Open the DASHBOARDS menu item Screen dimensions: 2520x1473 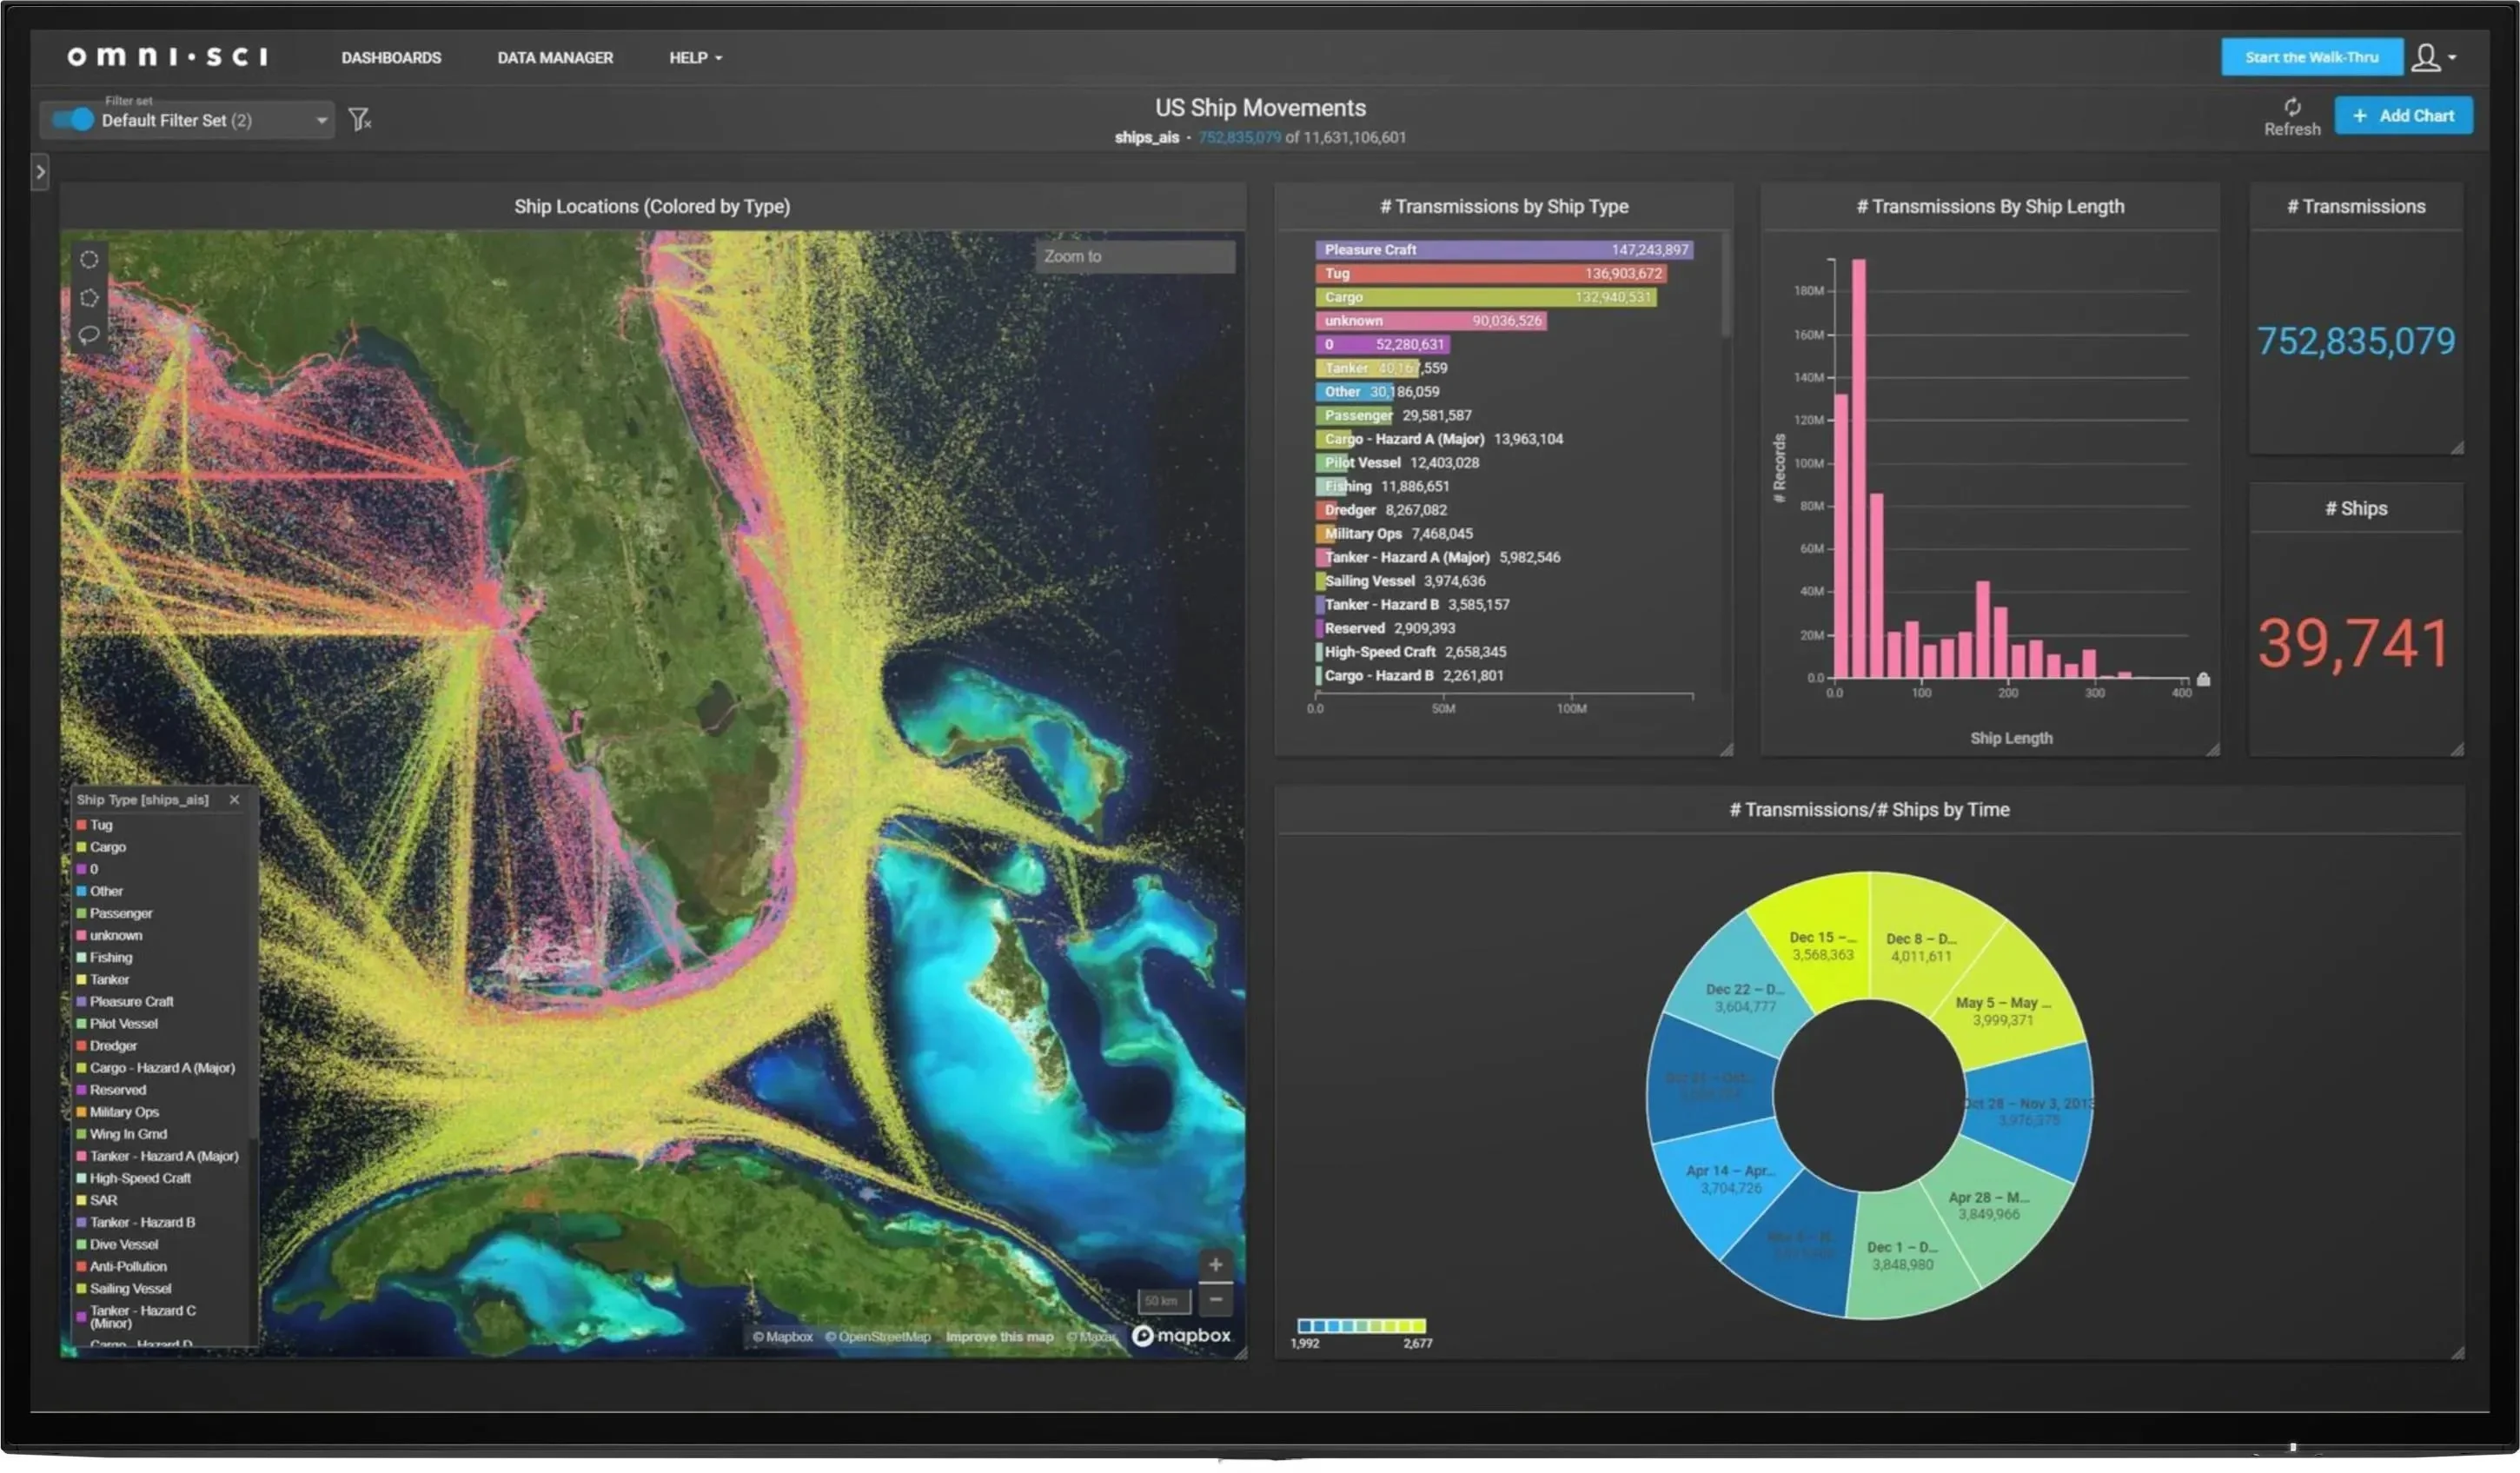pyautogui.click(x=391, y=58)
